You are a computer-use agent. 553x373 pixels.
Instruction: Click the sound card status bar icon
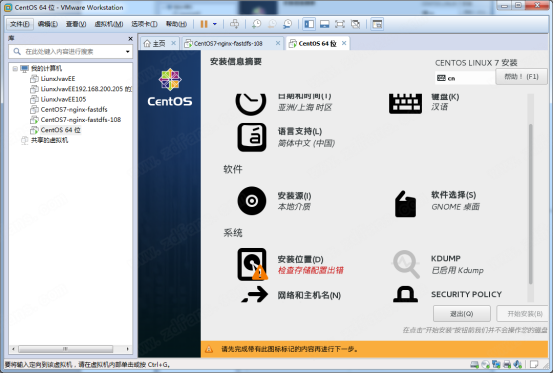pyautogui.click(x=518, y=365)
